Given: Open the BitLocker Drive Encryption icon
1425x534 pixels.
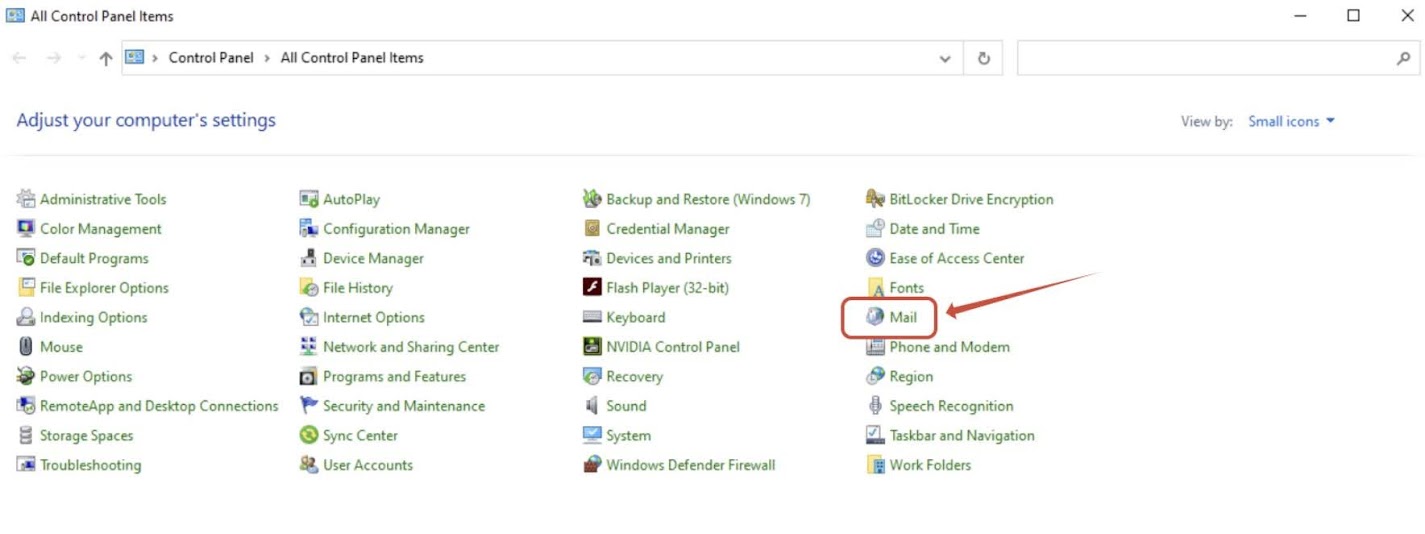Looking at the screenshot, I should coord(875,199).
